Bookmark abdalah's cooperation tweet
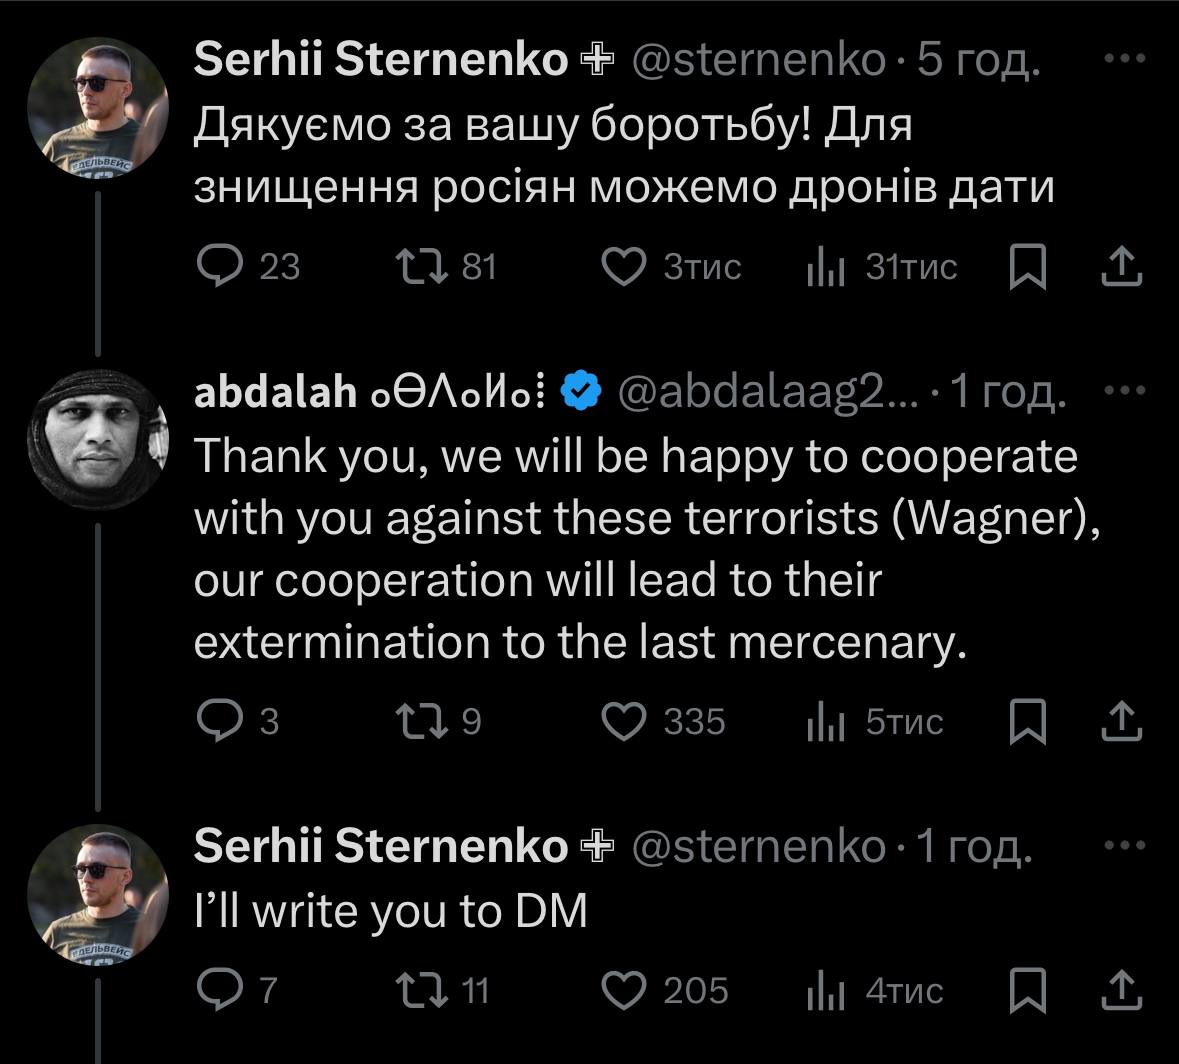 [1028, 721]
